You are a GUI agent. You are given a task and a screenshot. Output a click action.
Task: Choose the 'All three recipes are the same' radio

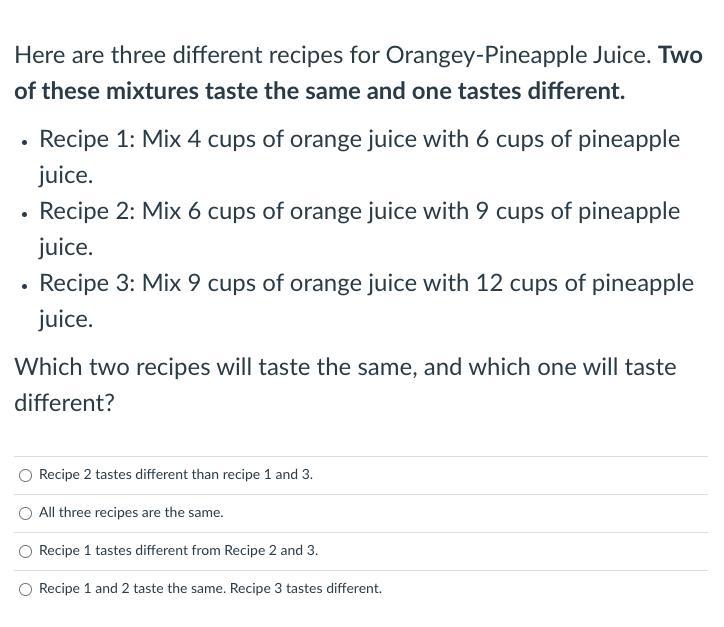tap(25, 513)
